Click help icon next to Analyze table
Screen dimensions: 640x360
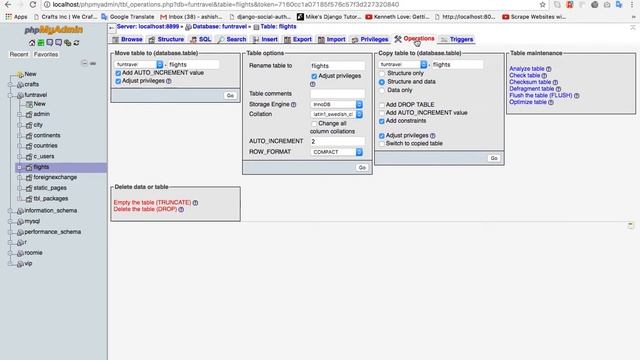(549, 69)
